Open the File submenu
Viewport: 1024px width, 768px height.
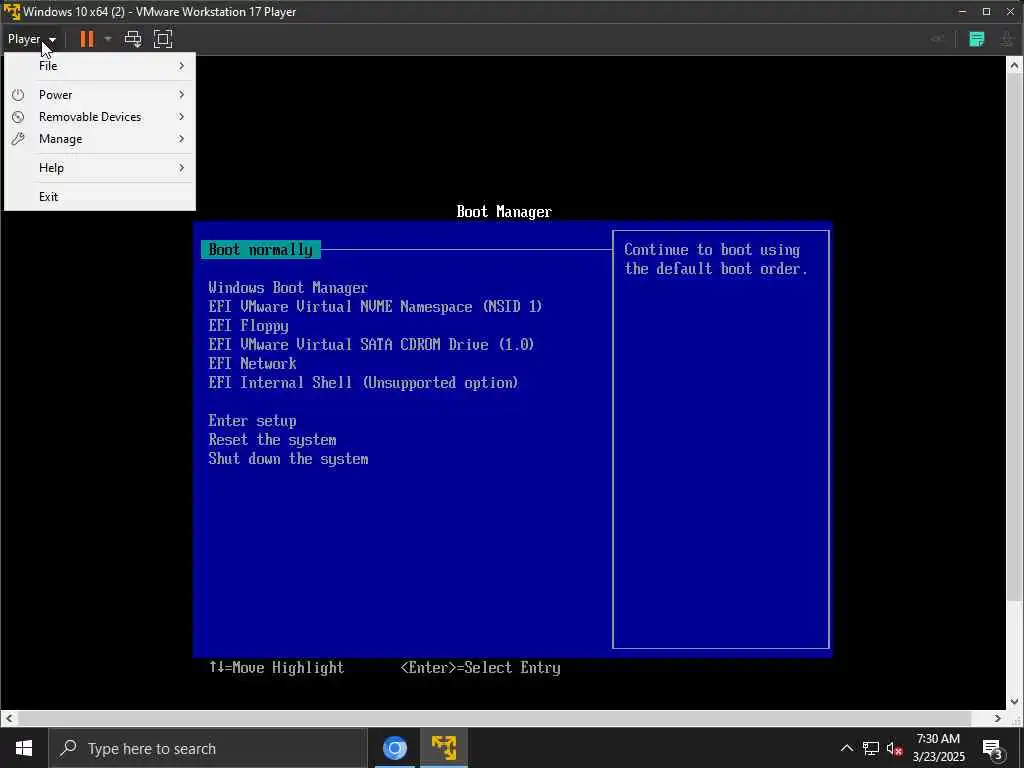[100, 66]
